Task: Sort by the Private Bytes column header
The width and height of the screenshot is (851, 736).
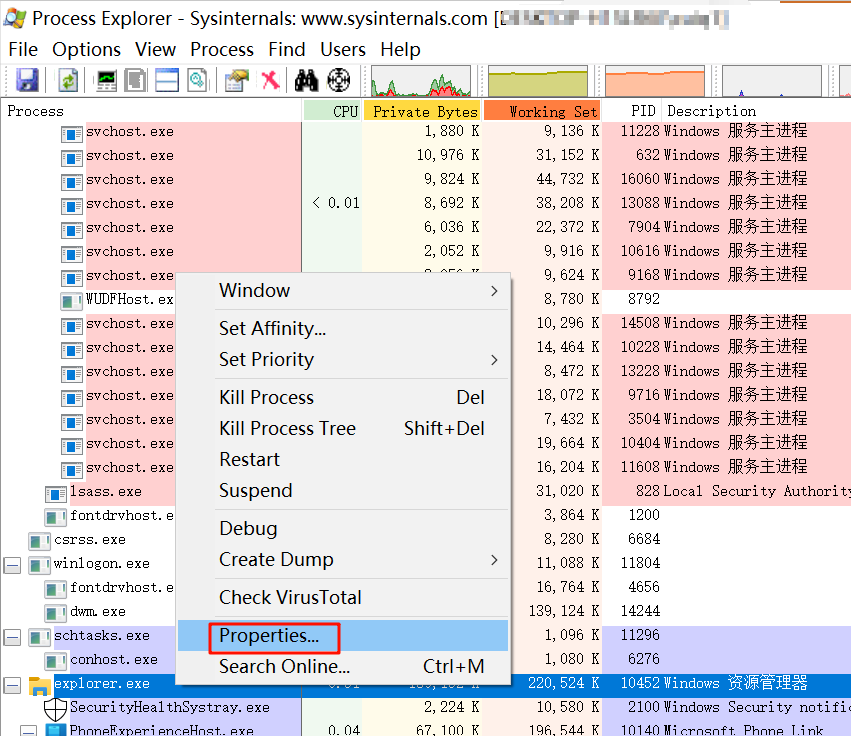Action: pos(422,111)
